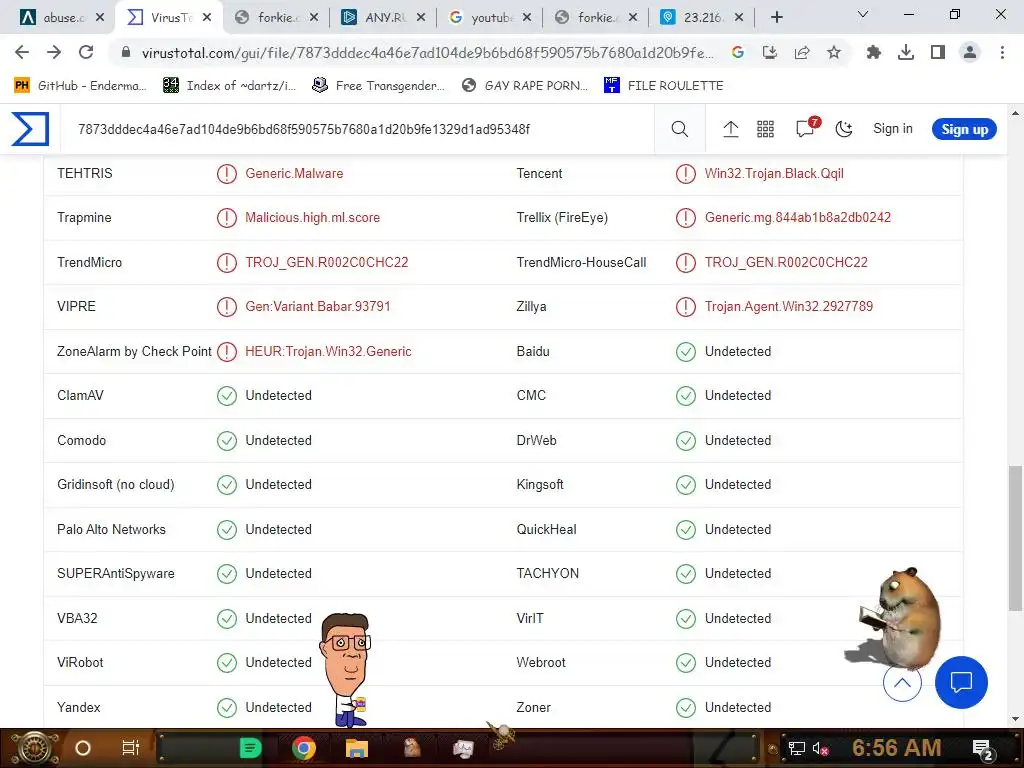Click the Sign in link
The image size is (1024, 768).
(892, 129)
